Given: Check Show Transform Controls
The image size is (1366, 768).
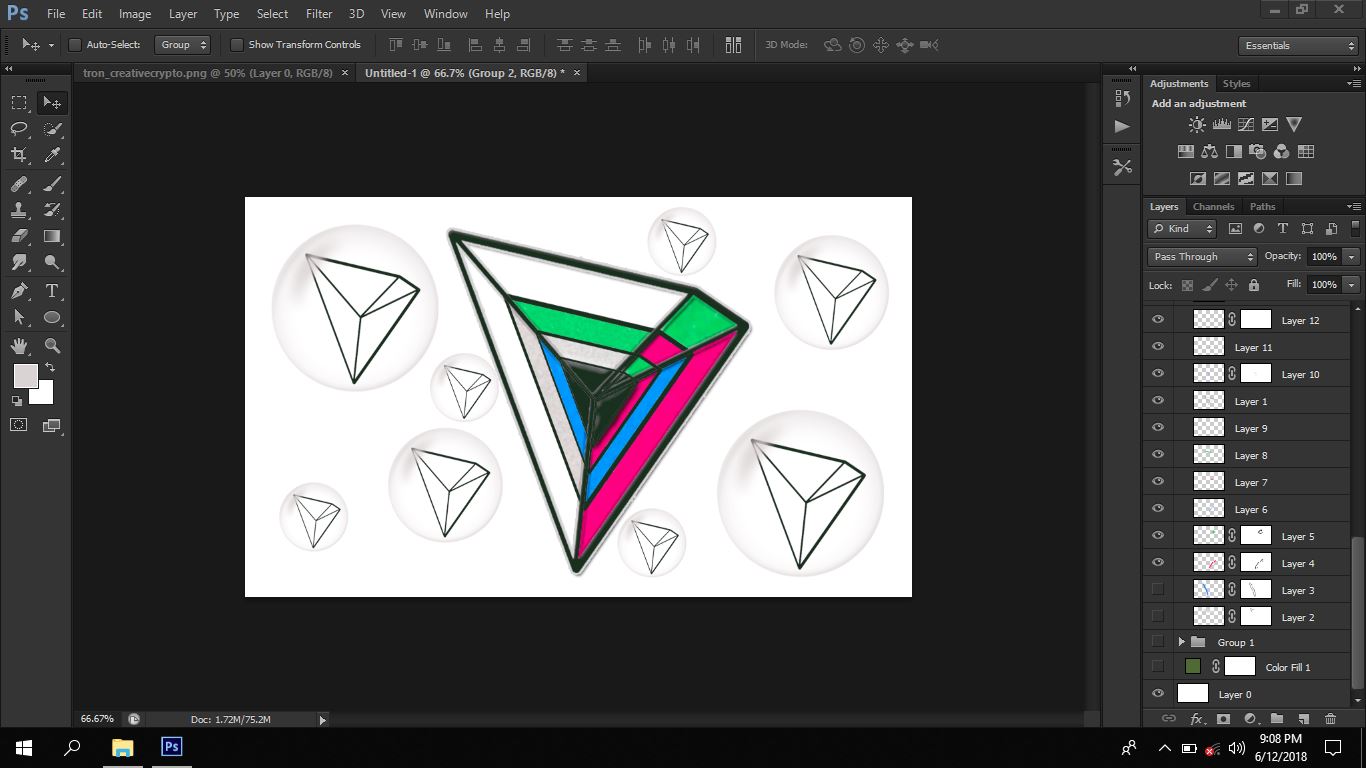Looking at the screenshot, I should click(237, 45).
